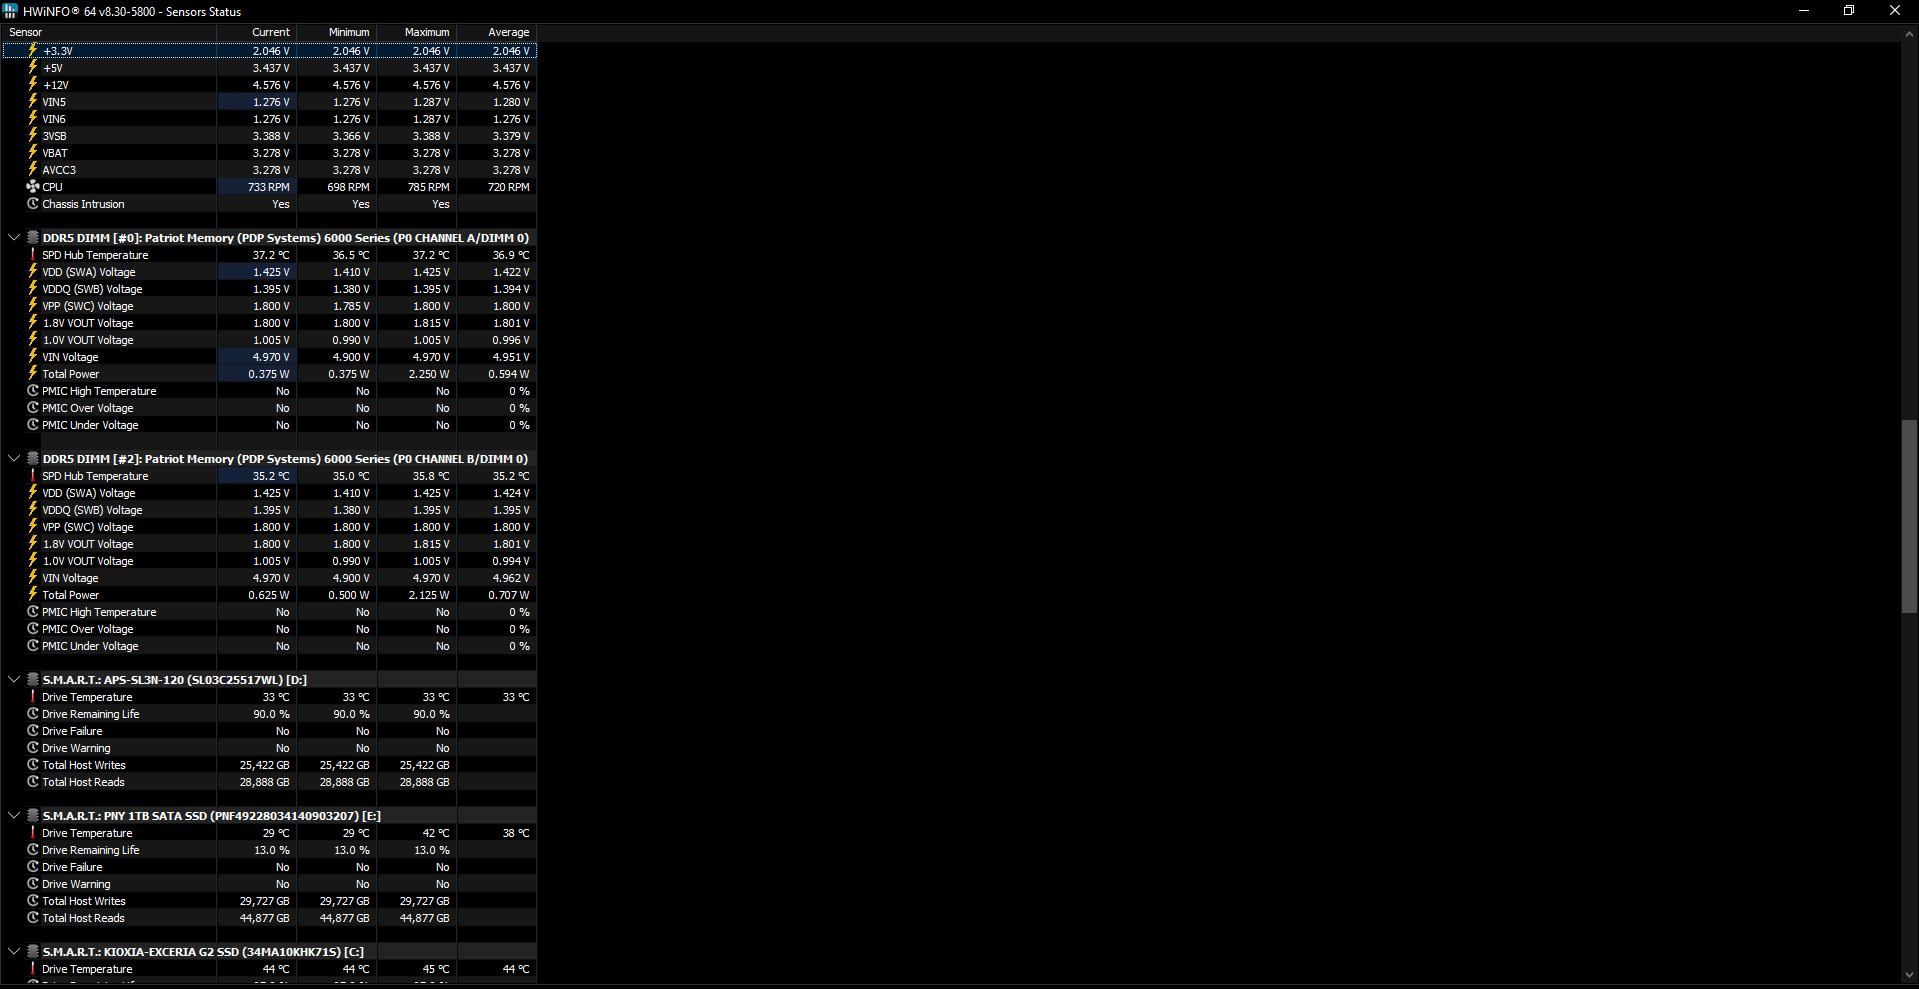1919x989 pixels.
Task: Click PNY Drive Remaining Life 13.0 % current value
Action: [x=271, y=850]
